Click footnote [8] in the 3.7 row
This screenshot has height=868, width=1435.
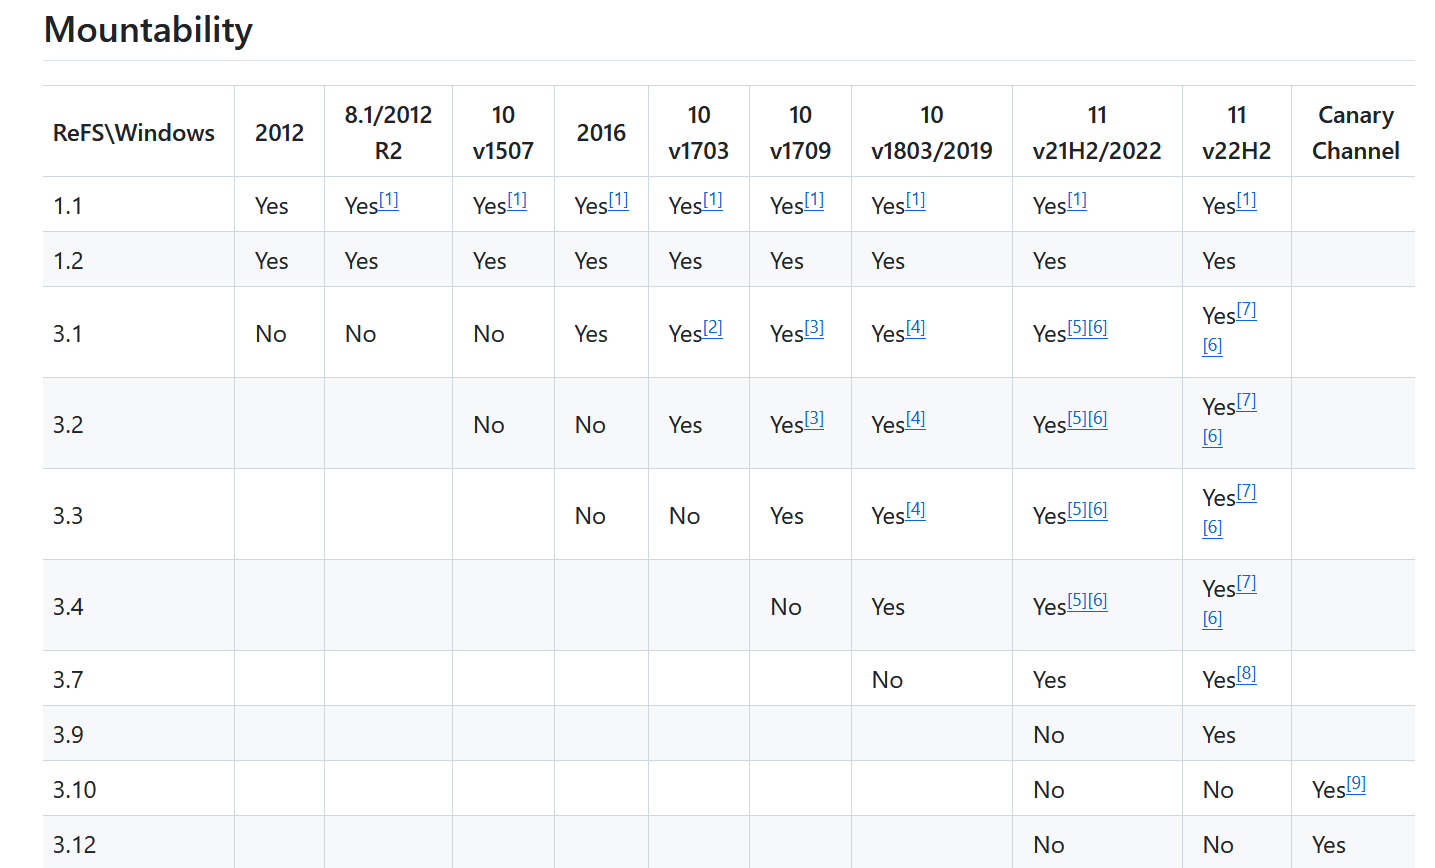[x=1246, y=674]
